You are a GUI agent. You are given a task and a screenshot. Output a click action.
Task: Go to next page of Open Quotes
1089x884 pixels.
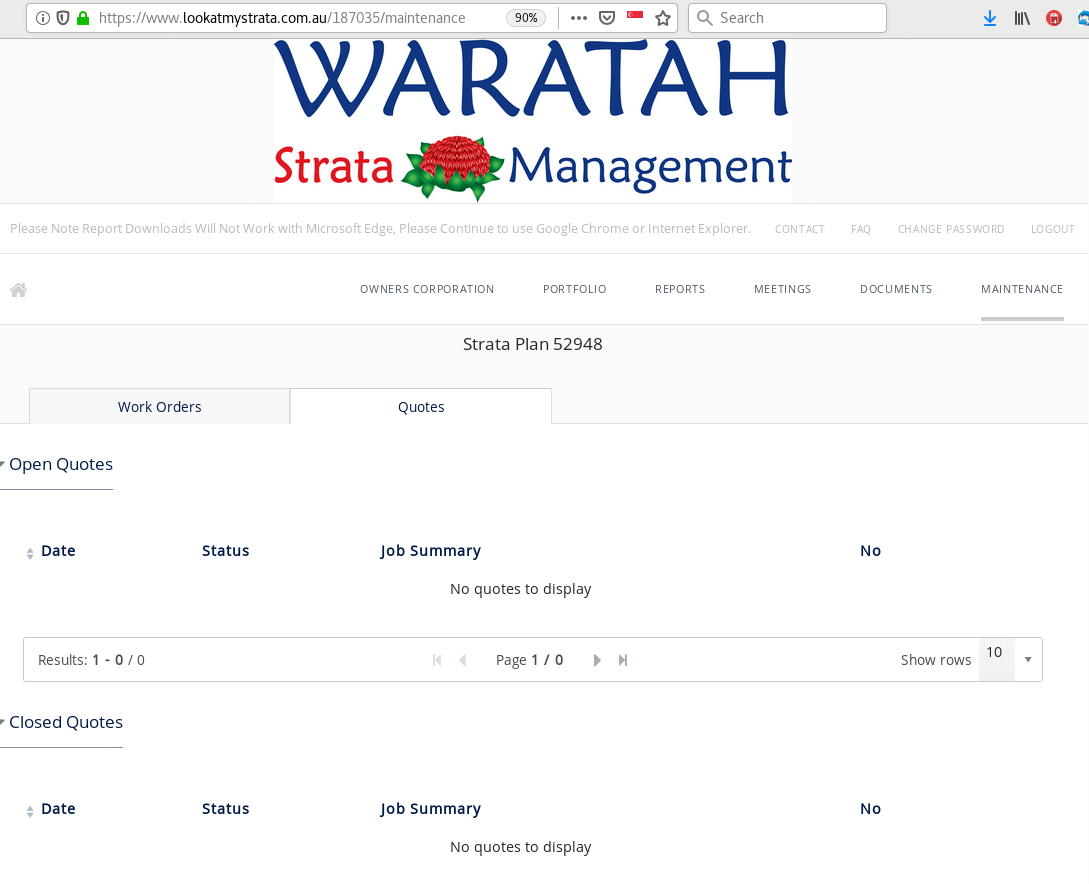pos(597,660)
